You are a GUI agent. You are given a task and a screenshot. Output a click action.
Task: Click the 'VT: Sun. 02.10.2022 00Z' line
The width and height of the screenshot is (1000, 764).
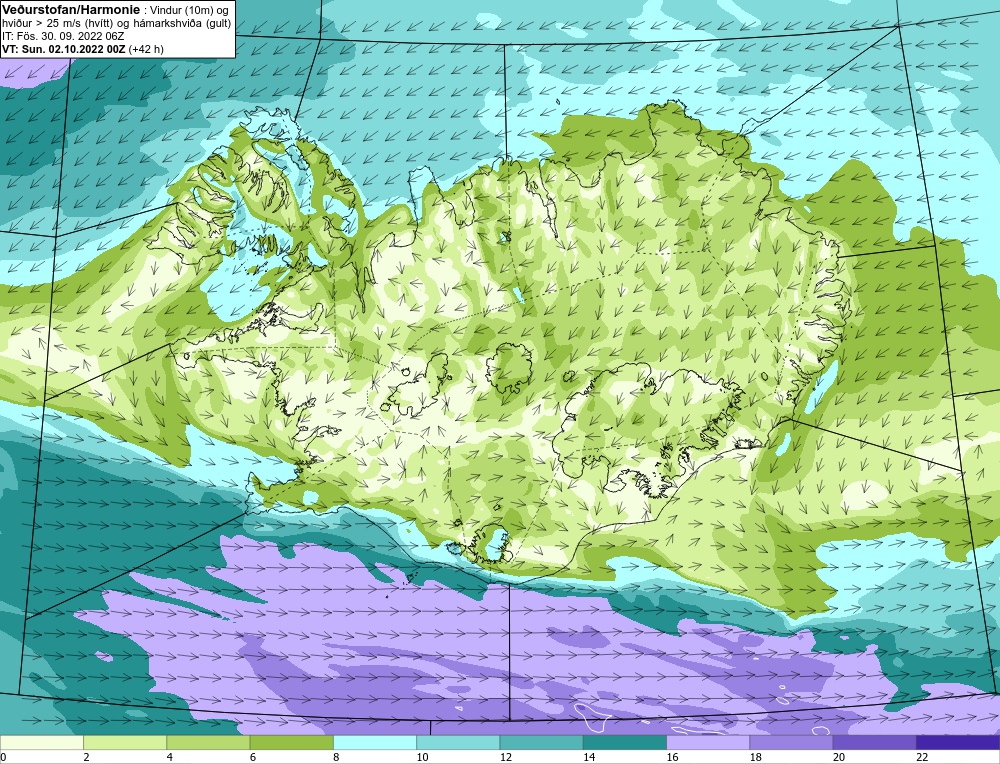tap(64, 49)
